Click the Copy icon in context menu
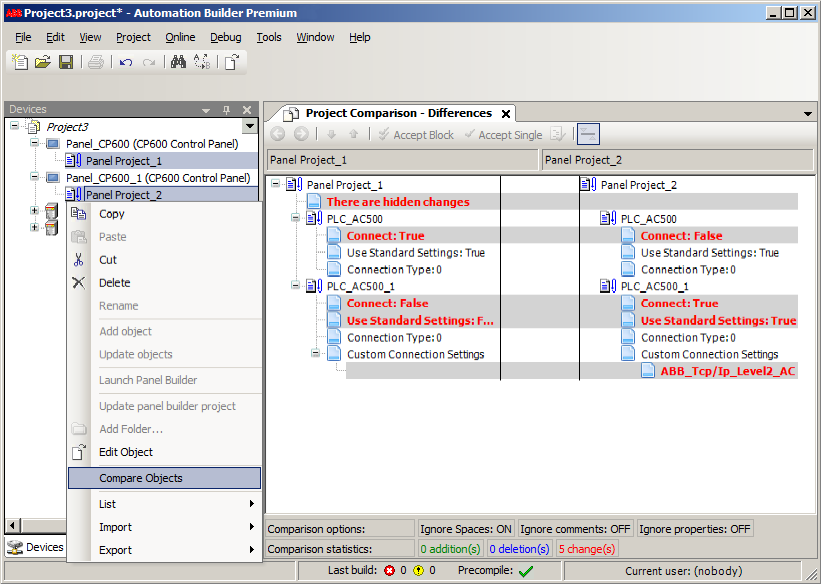Screen dimensions: 821x584 79,214
